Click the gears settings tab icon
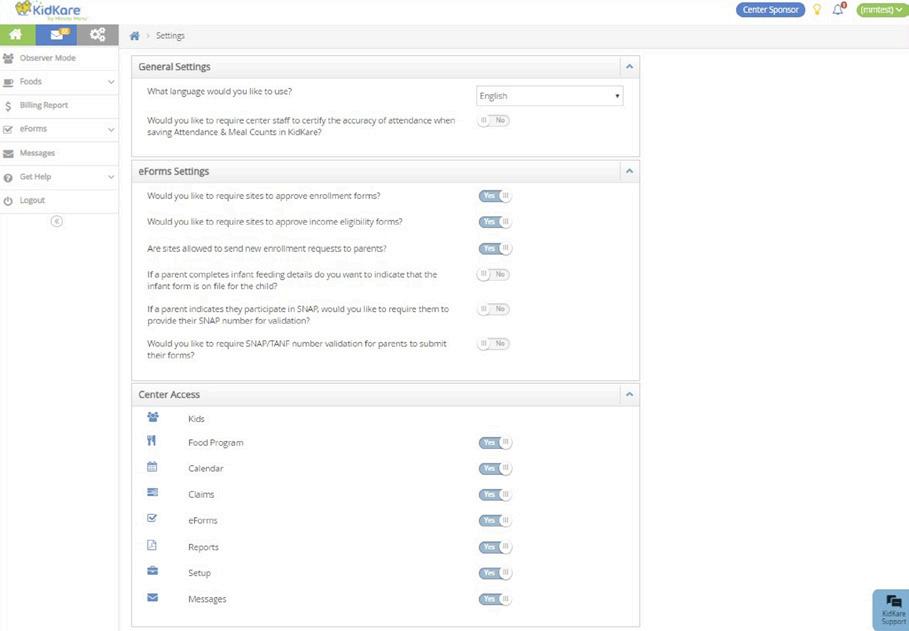This screenshot has height=631, width=909. coord(97,35)
